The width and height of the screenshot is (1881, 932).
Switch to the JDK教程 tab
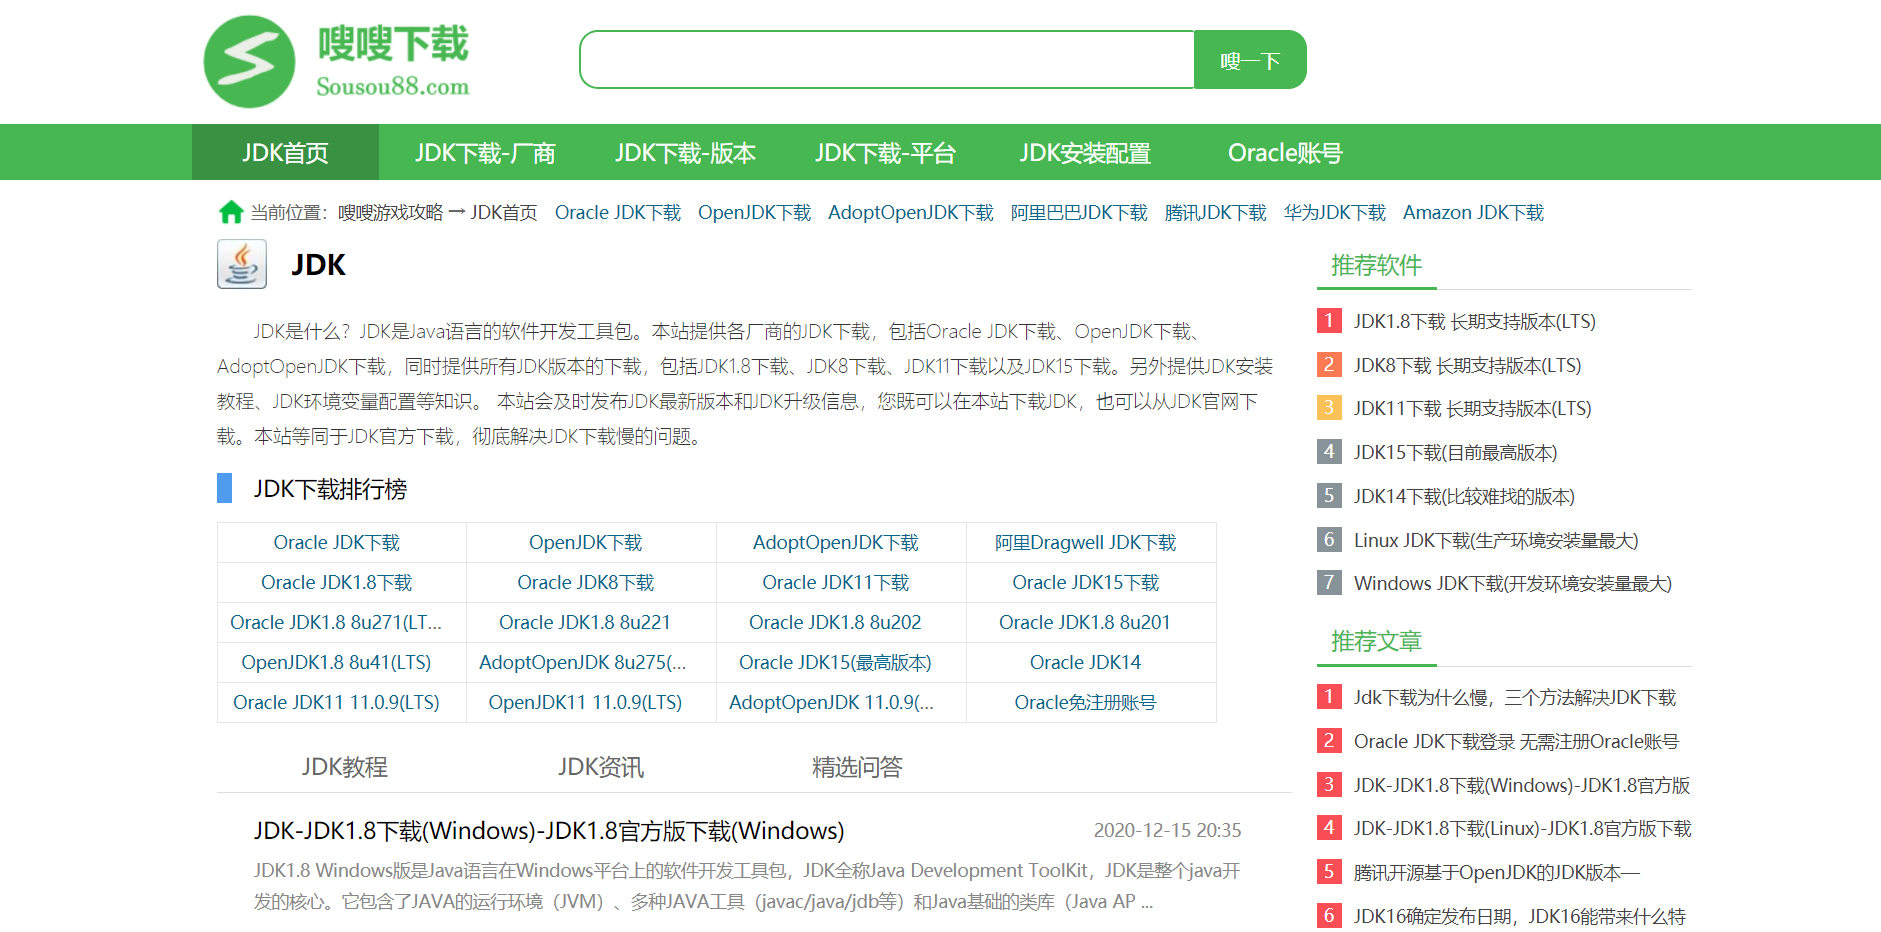345,767
